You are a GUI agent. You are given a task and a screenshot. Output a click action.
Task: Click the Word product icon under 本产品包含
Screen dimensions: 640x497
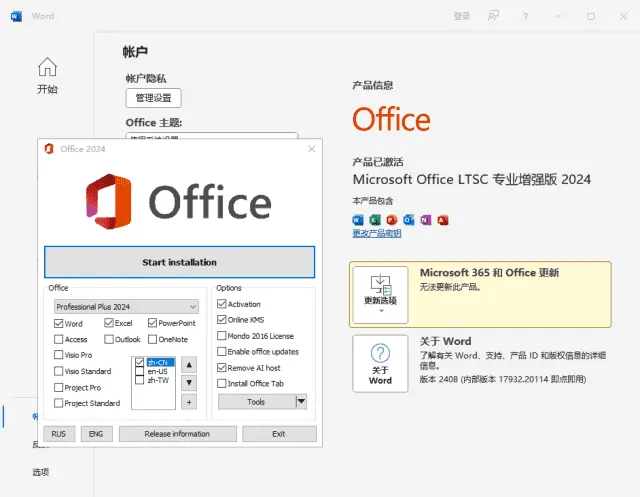point(358,220)
